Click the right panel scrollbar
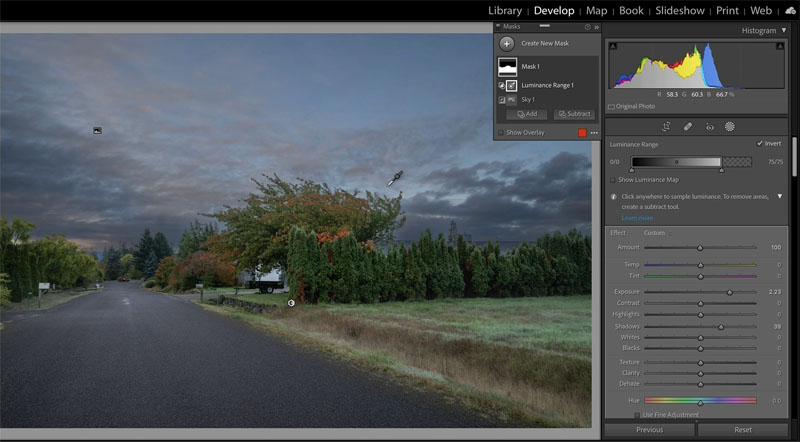Screen dimensions: 800x442 tap(794, 157)
